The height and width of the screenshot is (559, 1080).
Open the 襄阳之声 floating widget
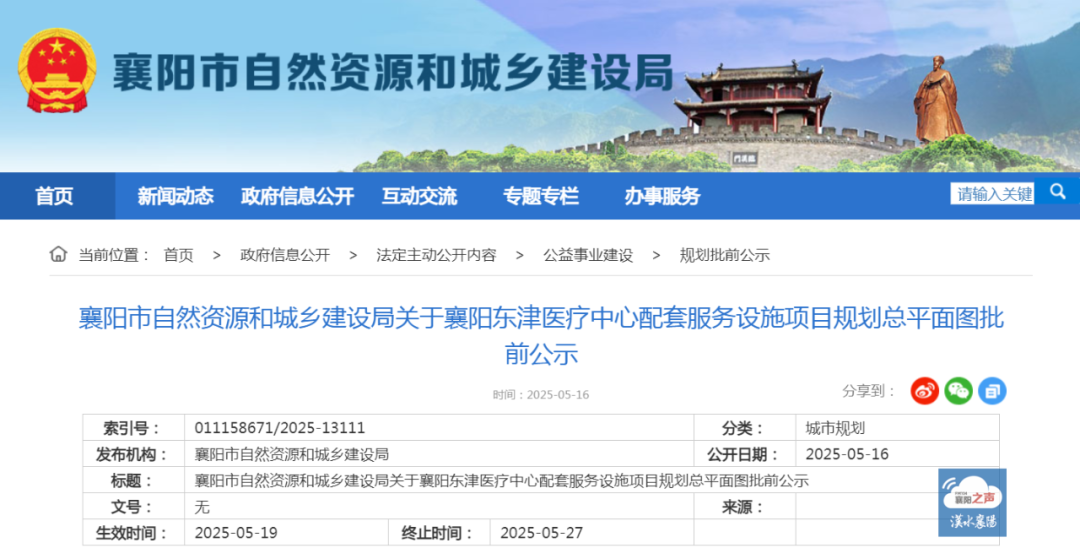click(972, 503)
